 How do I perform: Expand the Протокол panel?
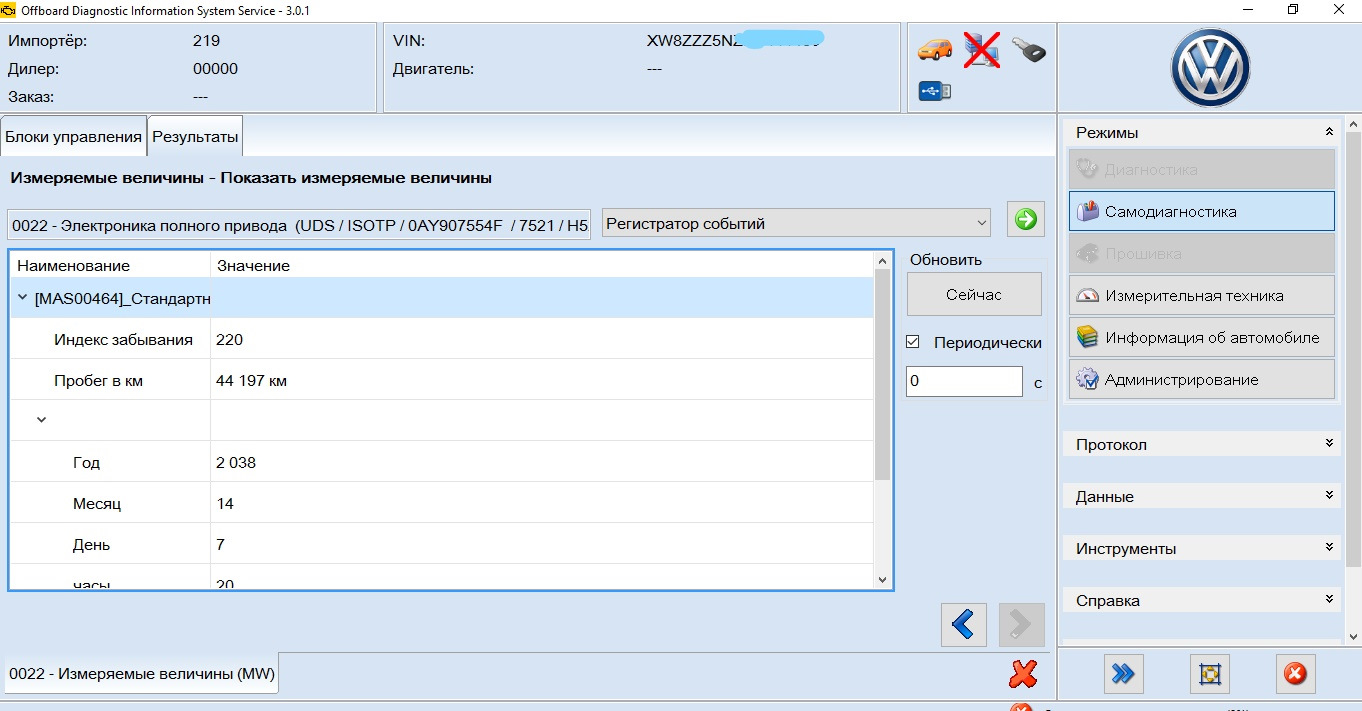pos(1329,444)
